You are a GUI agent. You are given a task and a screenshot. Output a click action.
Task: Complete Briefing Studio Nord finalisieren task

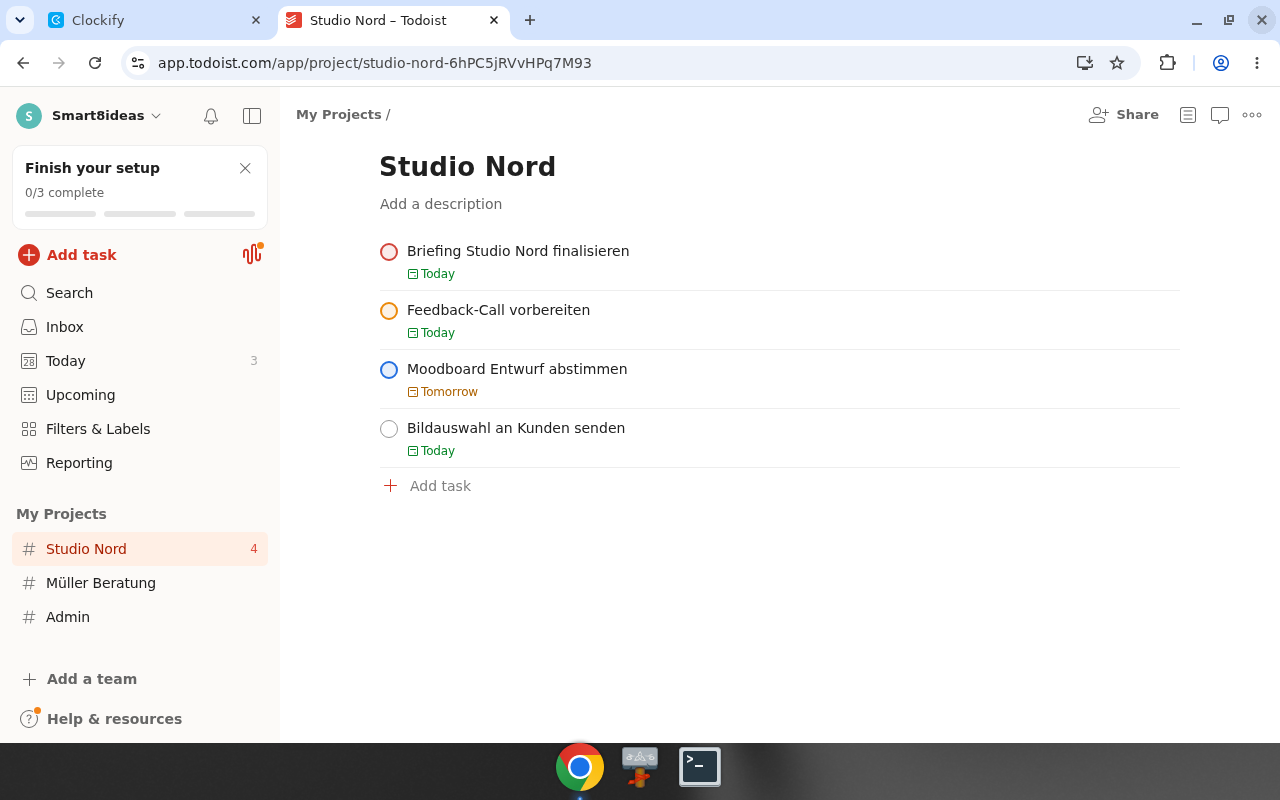(x=389, y=252)
